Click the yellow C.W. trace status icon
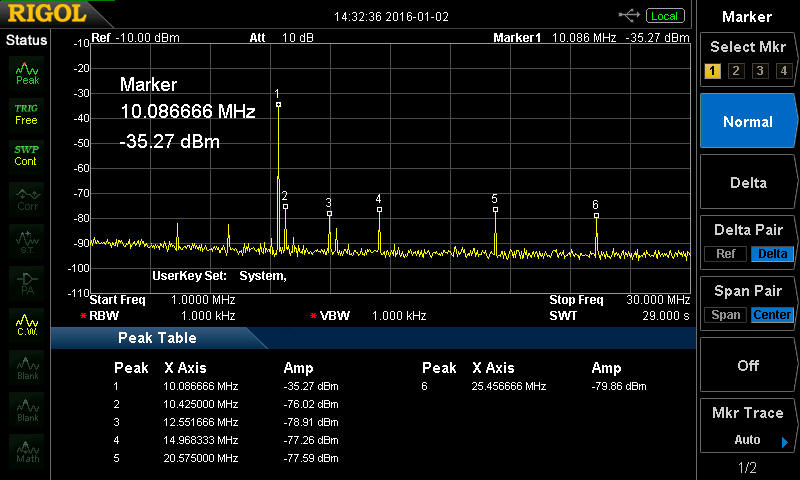The image size is (800, 480). coord(27,324)
